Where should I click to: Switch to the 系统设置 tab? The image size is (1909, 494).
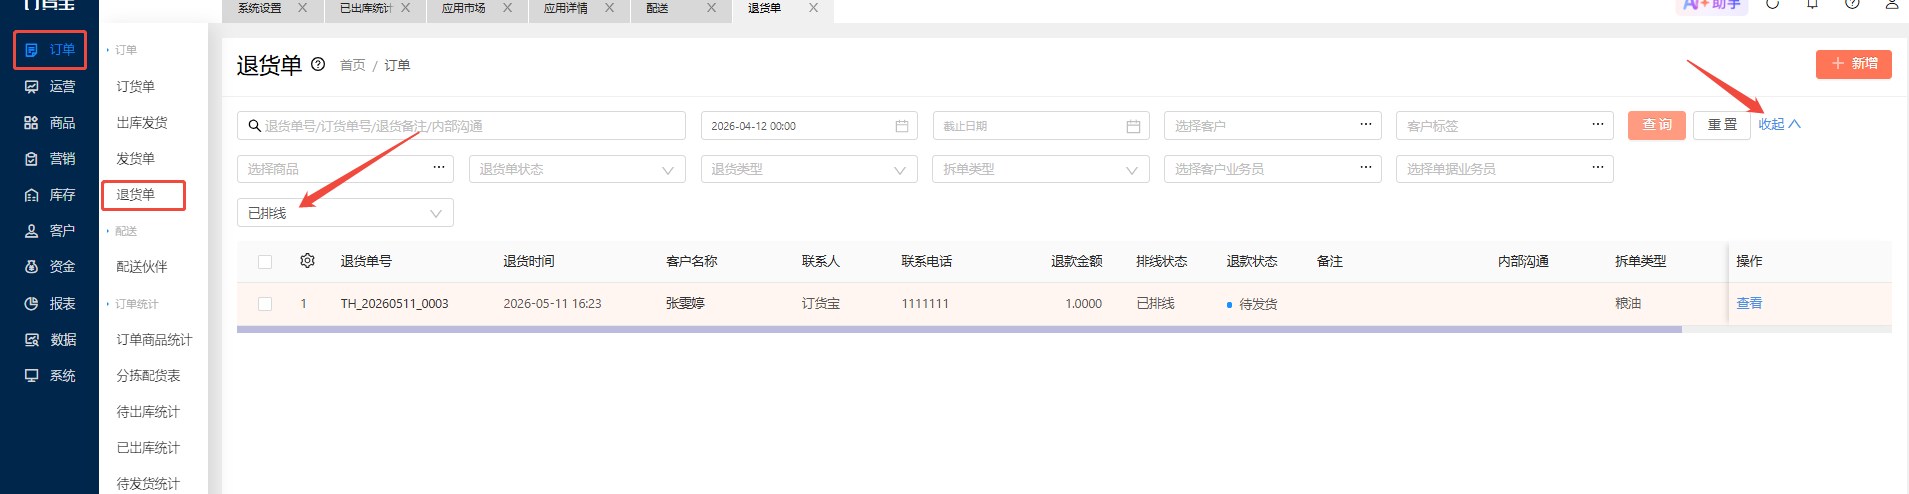(260, 8)
